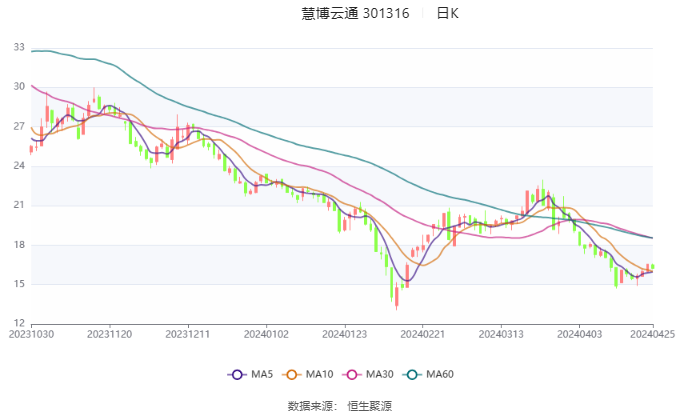Viewport: 680px width, 413px height.
Task: Toggle MA30 visibility by its legend text
Action: (x=379, y=374)
